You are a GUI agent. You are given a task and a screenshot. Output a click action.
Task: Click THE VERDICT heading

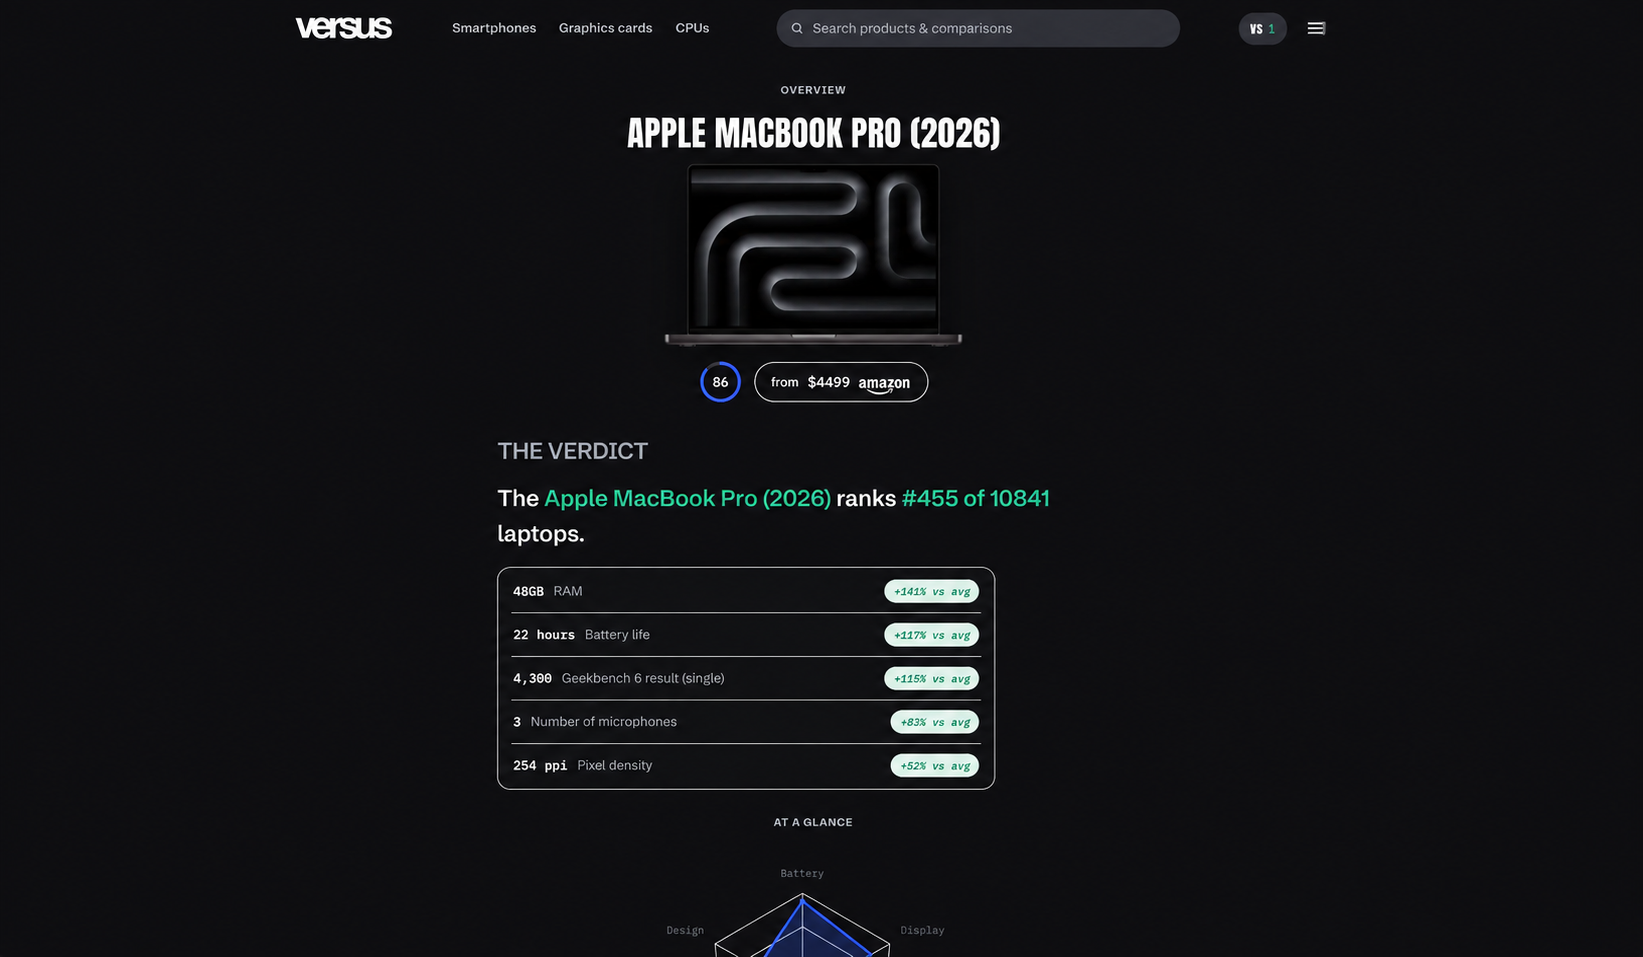(573, 451)
